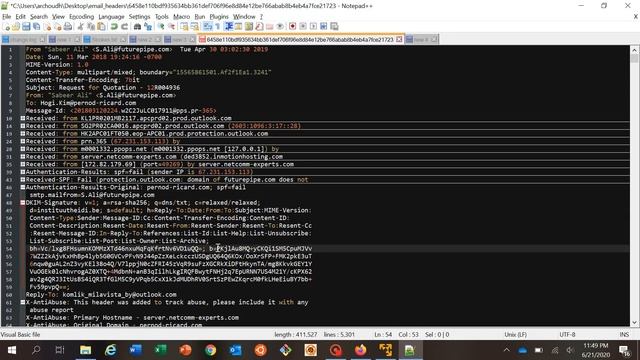The width and height of the screenshot is (640, 360).
Task: Click the Save All toolbar icon
Action: pyautogui.click(x=36, y=27)
